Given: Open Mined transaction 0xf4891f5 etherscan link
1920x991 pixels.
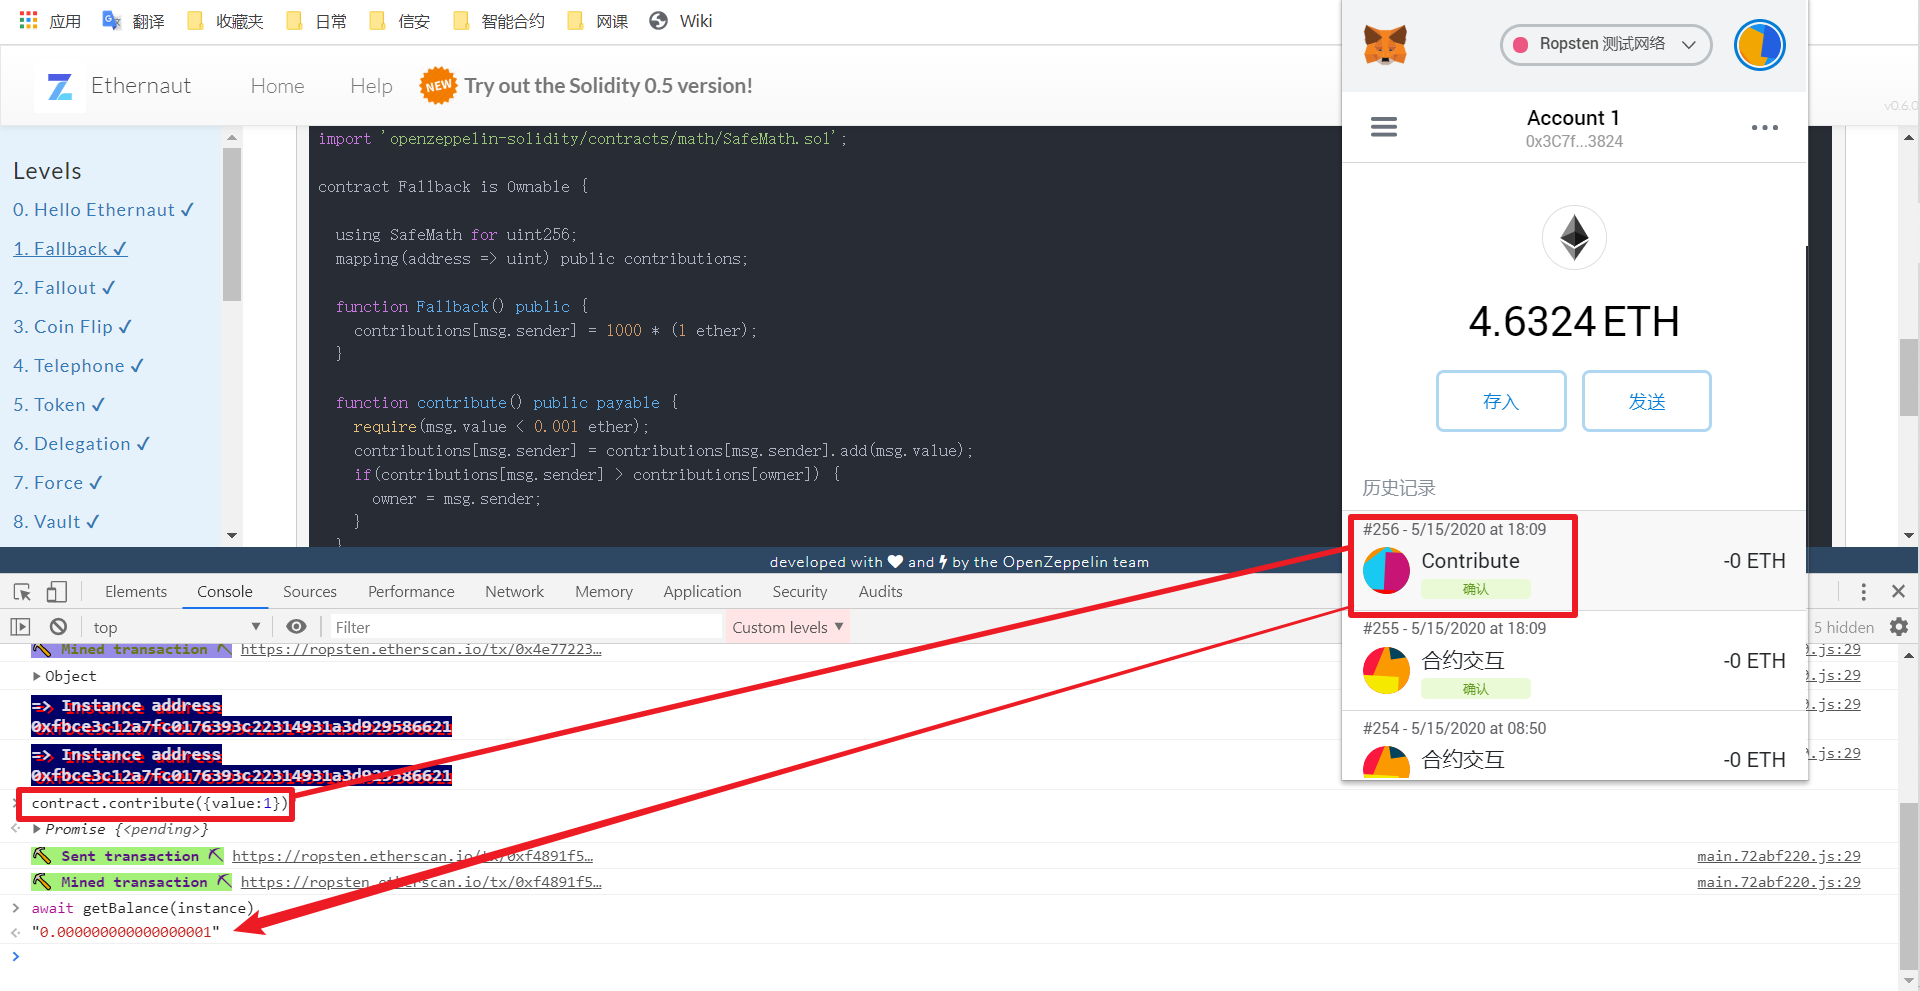Looking at the screenshot, I should pyautogui.click(x=421, y=882).
